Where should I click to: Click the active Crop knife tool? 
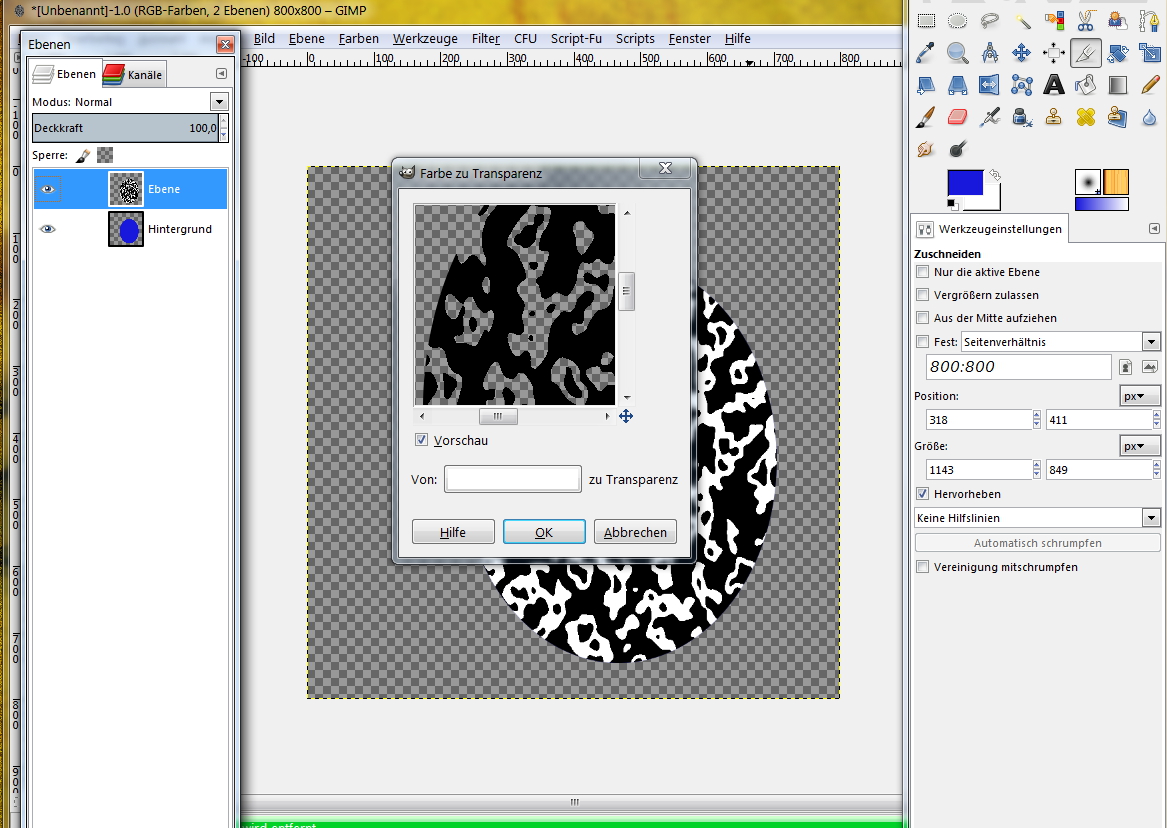pyautogui.click(x=1086, y=53)
